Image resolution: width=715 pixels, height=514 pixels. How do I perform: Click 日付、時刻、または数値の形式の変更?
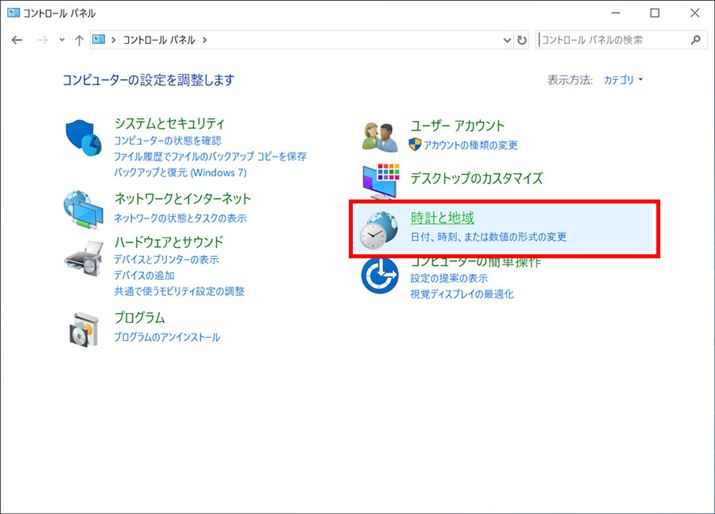tap(488, 237)
